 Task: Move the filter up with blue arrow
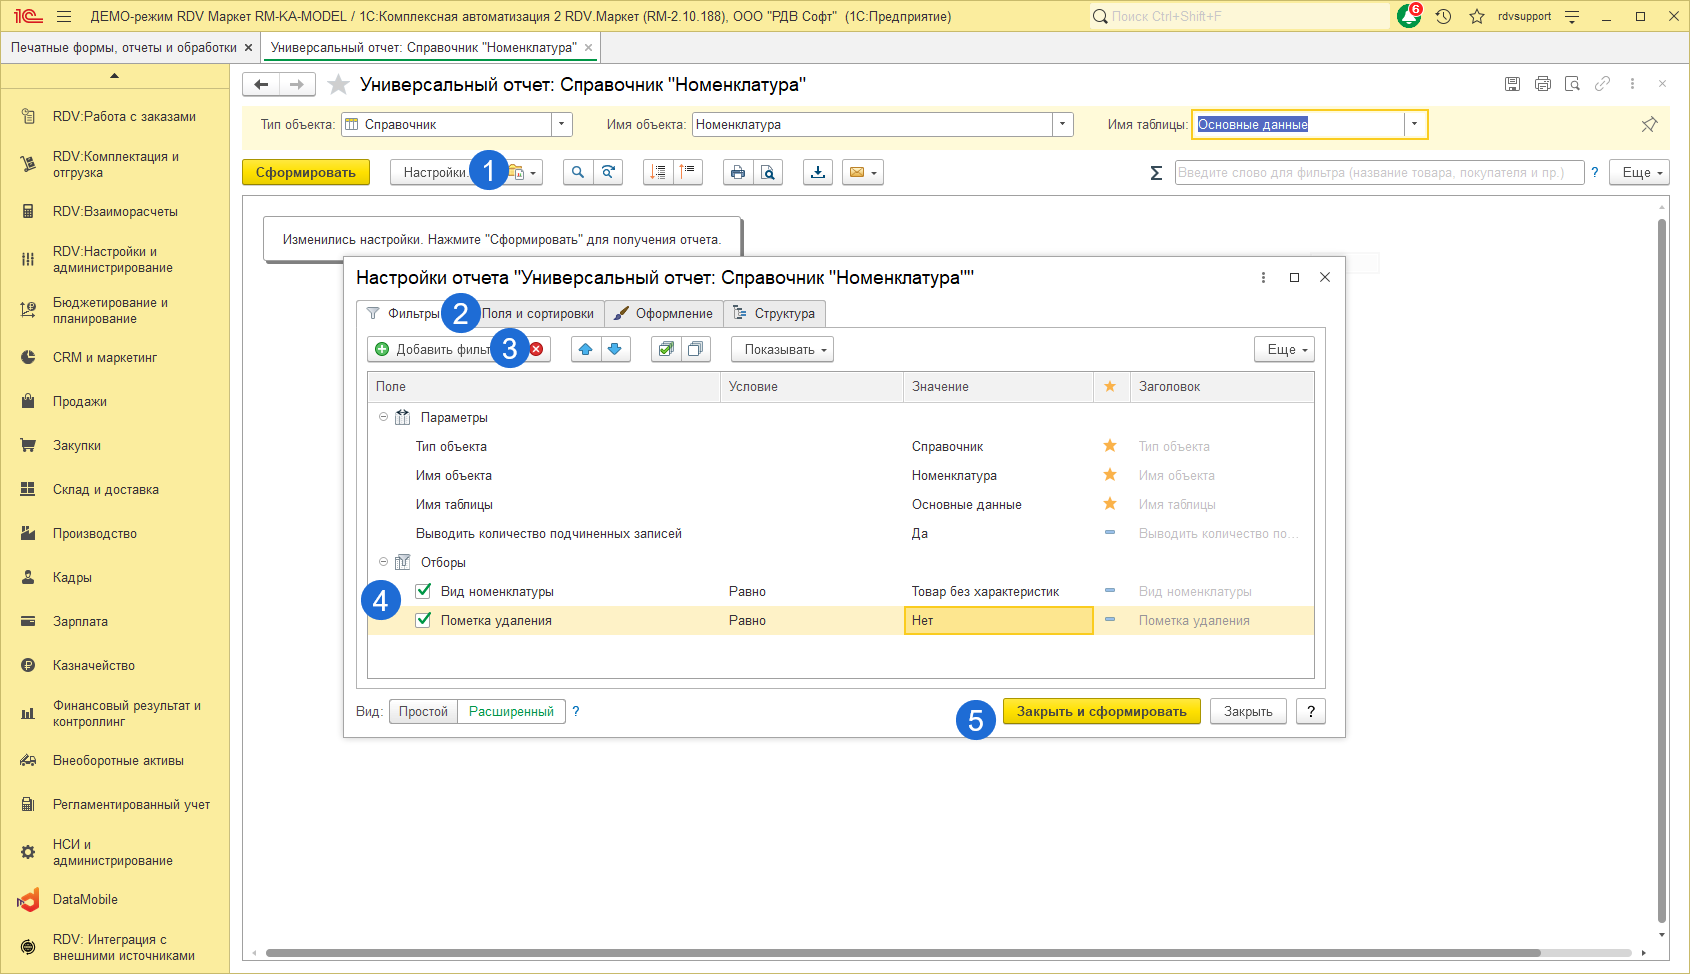coord(586,349)
